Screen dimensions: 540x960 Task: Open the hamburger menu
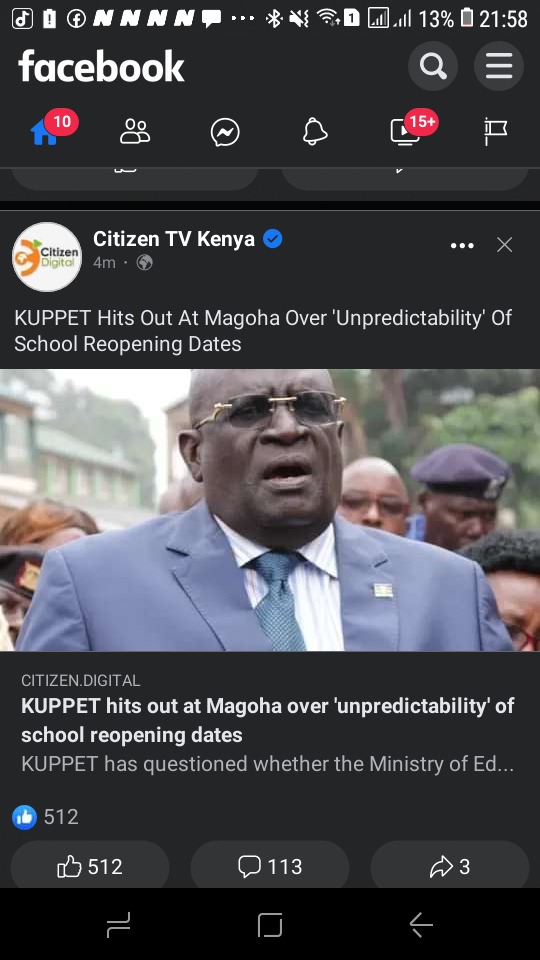(x=499, y=66)
